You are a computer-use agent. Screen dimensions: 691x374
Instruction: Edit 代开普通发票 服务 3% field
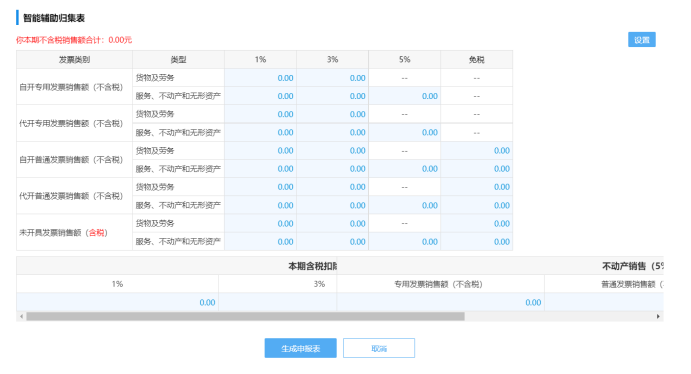pyautogui.click(x=333, y=205)
